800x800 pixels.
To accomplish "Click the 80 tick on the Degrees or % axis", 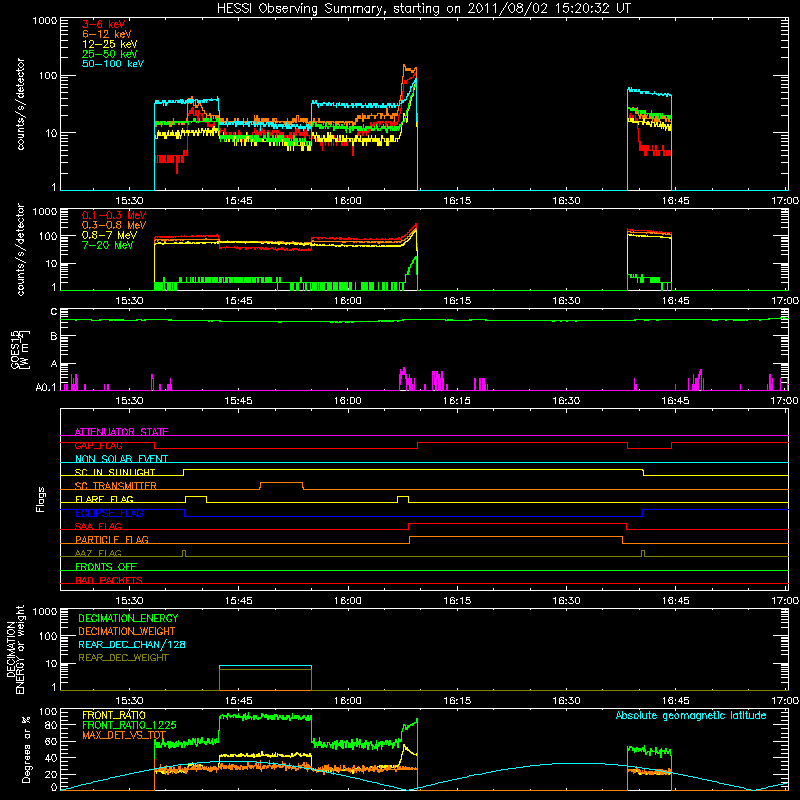I will (51, 725).
